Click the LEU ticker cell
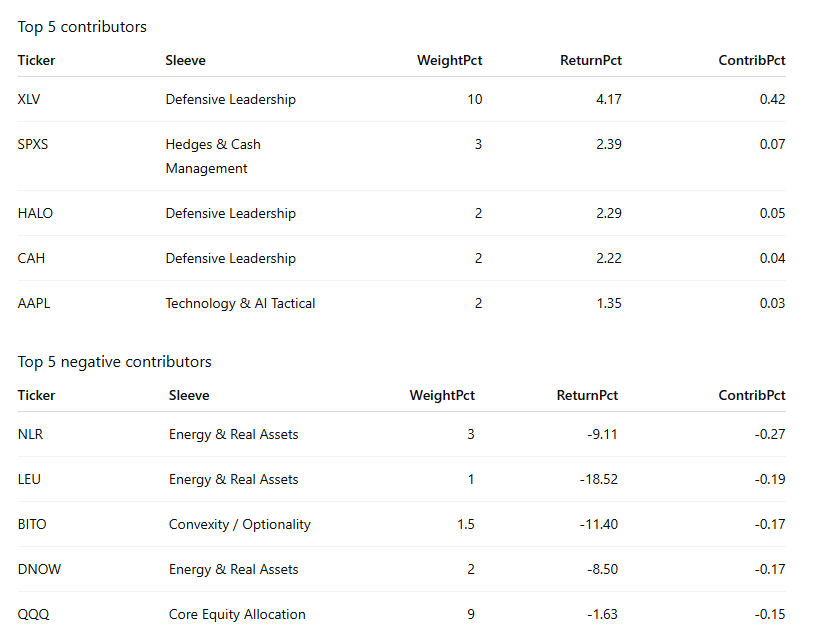 (x=29, y=479)
